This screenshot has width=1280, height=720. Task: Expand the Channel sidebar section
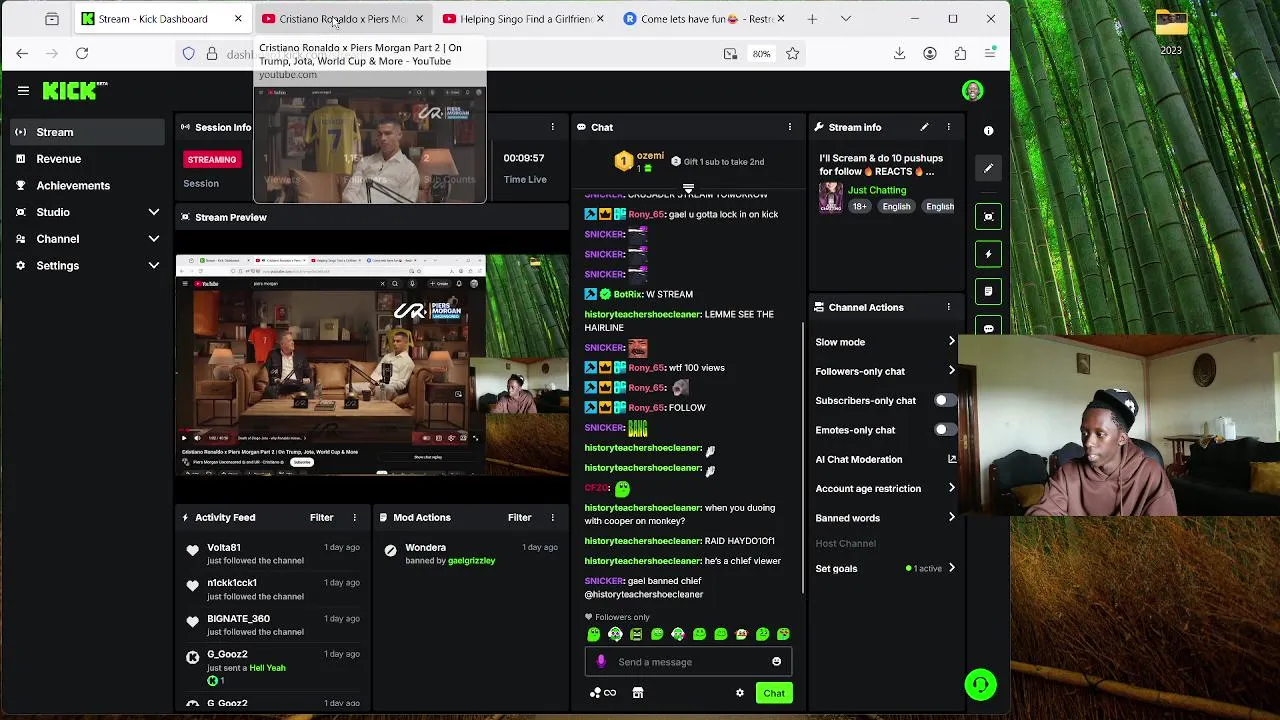point(153,239)
